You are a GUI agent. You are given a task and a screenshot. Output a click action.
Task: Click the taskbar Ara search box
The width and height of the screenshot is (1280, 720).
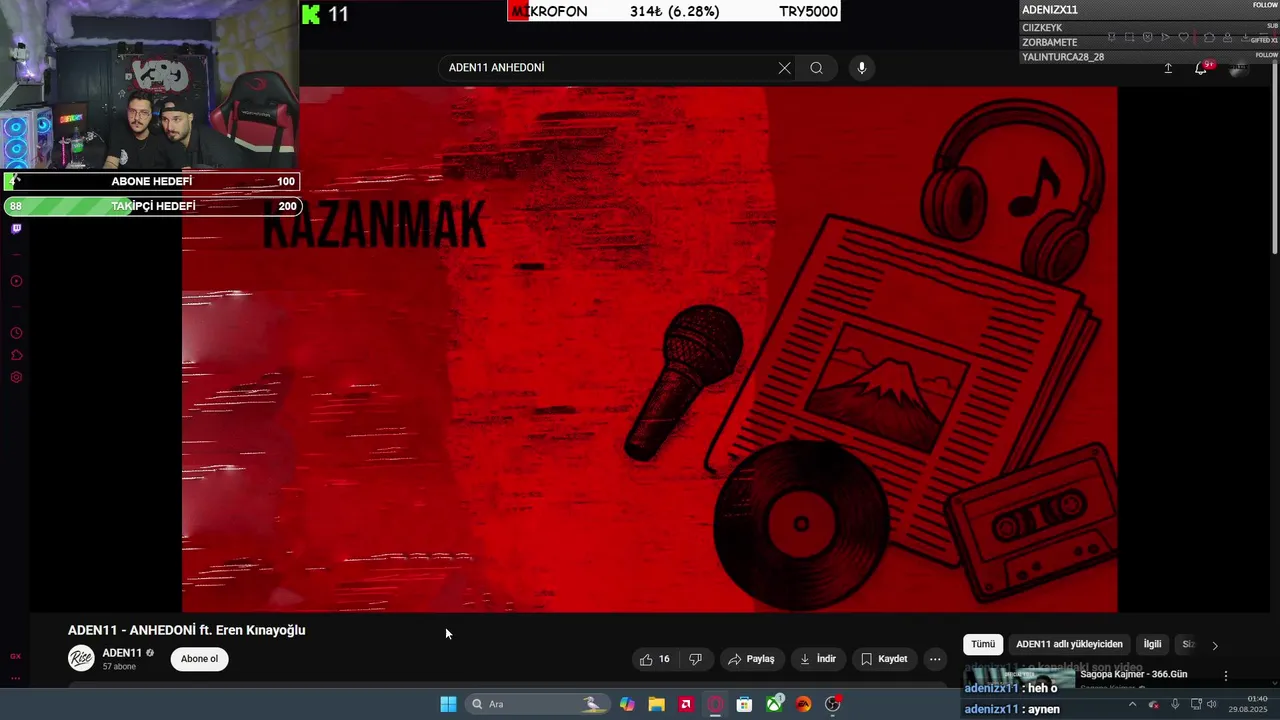coord(537,704)
